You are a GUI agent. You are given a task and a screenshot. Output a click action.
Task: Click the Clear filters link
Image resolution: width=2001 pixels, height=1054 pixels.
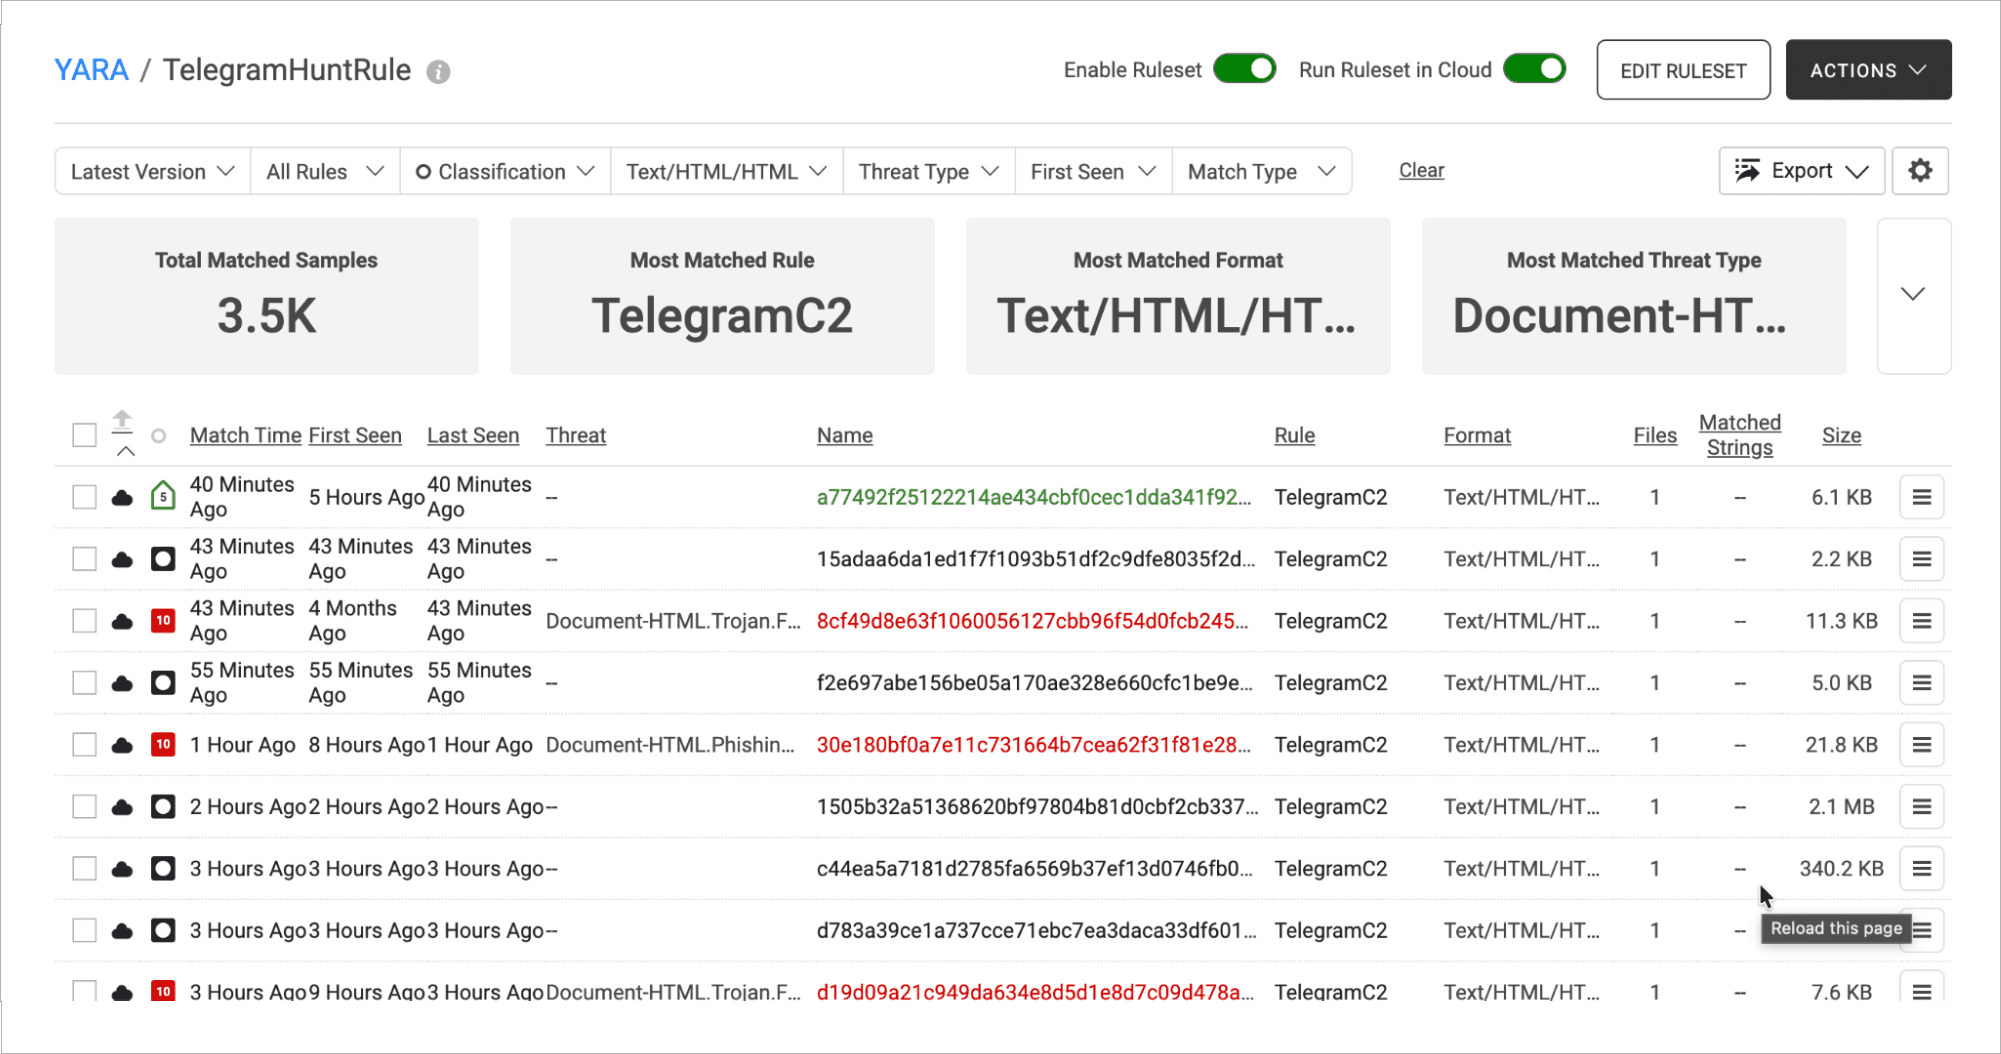1421,171
